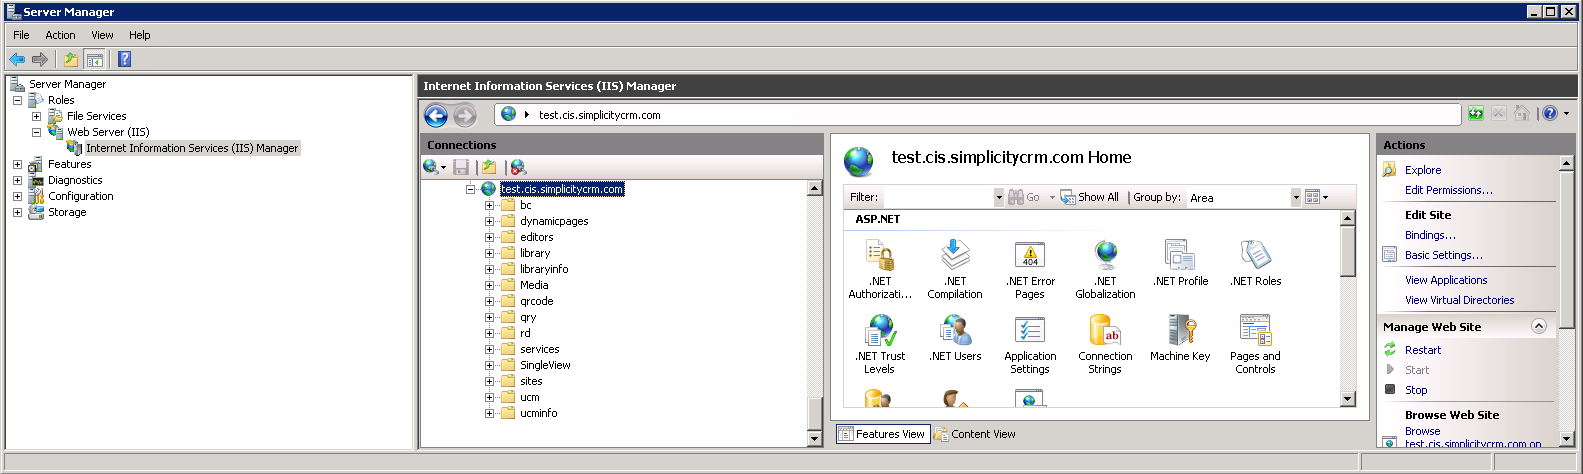
Task: Click the Delete connection icon in Connections toolbar
Action: click(x=518, y=167)
